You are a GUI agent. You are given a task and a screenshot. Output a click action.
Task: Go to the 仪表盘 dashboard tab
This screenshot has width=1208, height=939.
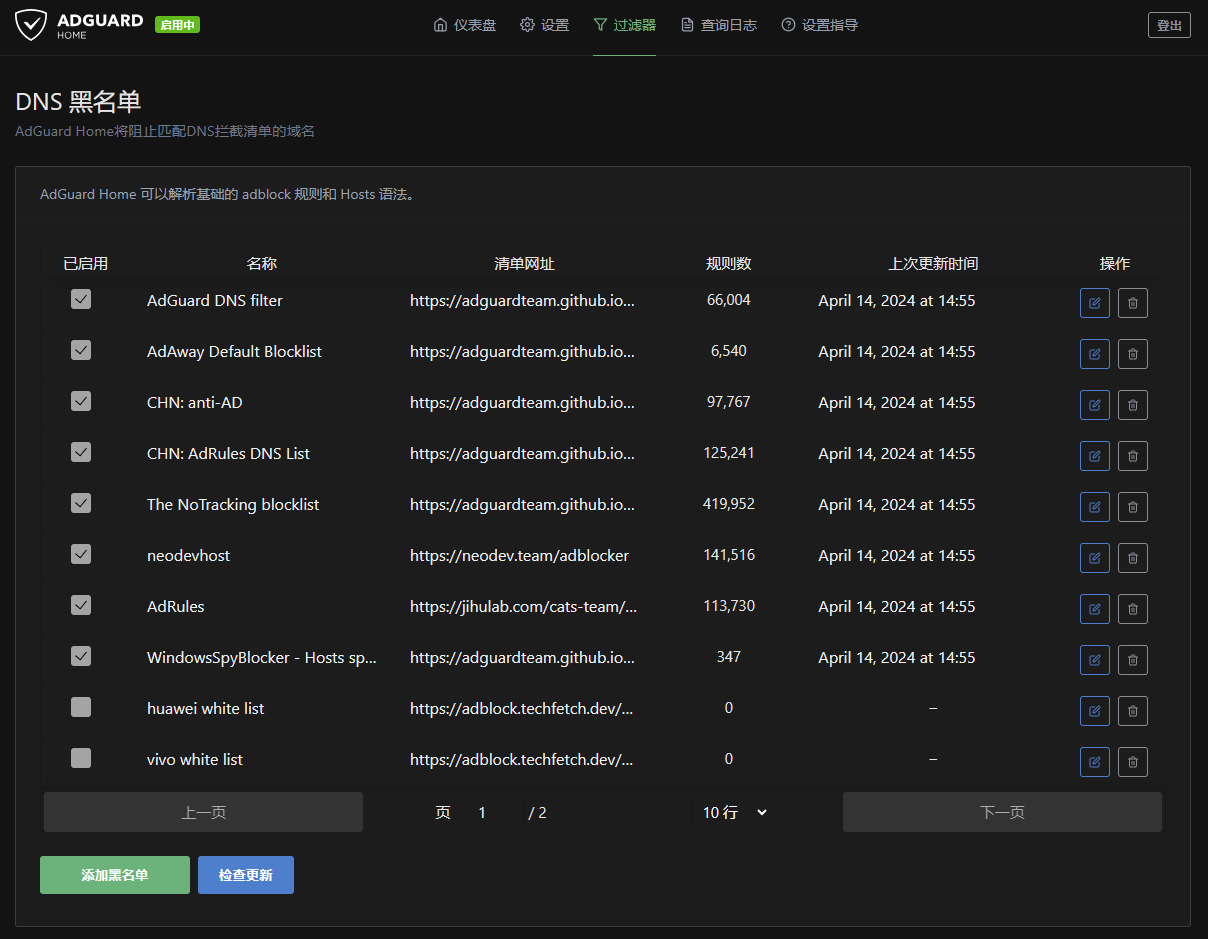[x=464, y=25]
